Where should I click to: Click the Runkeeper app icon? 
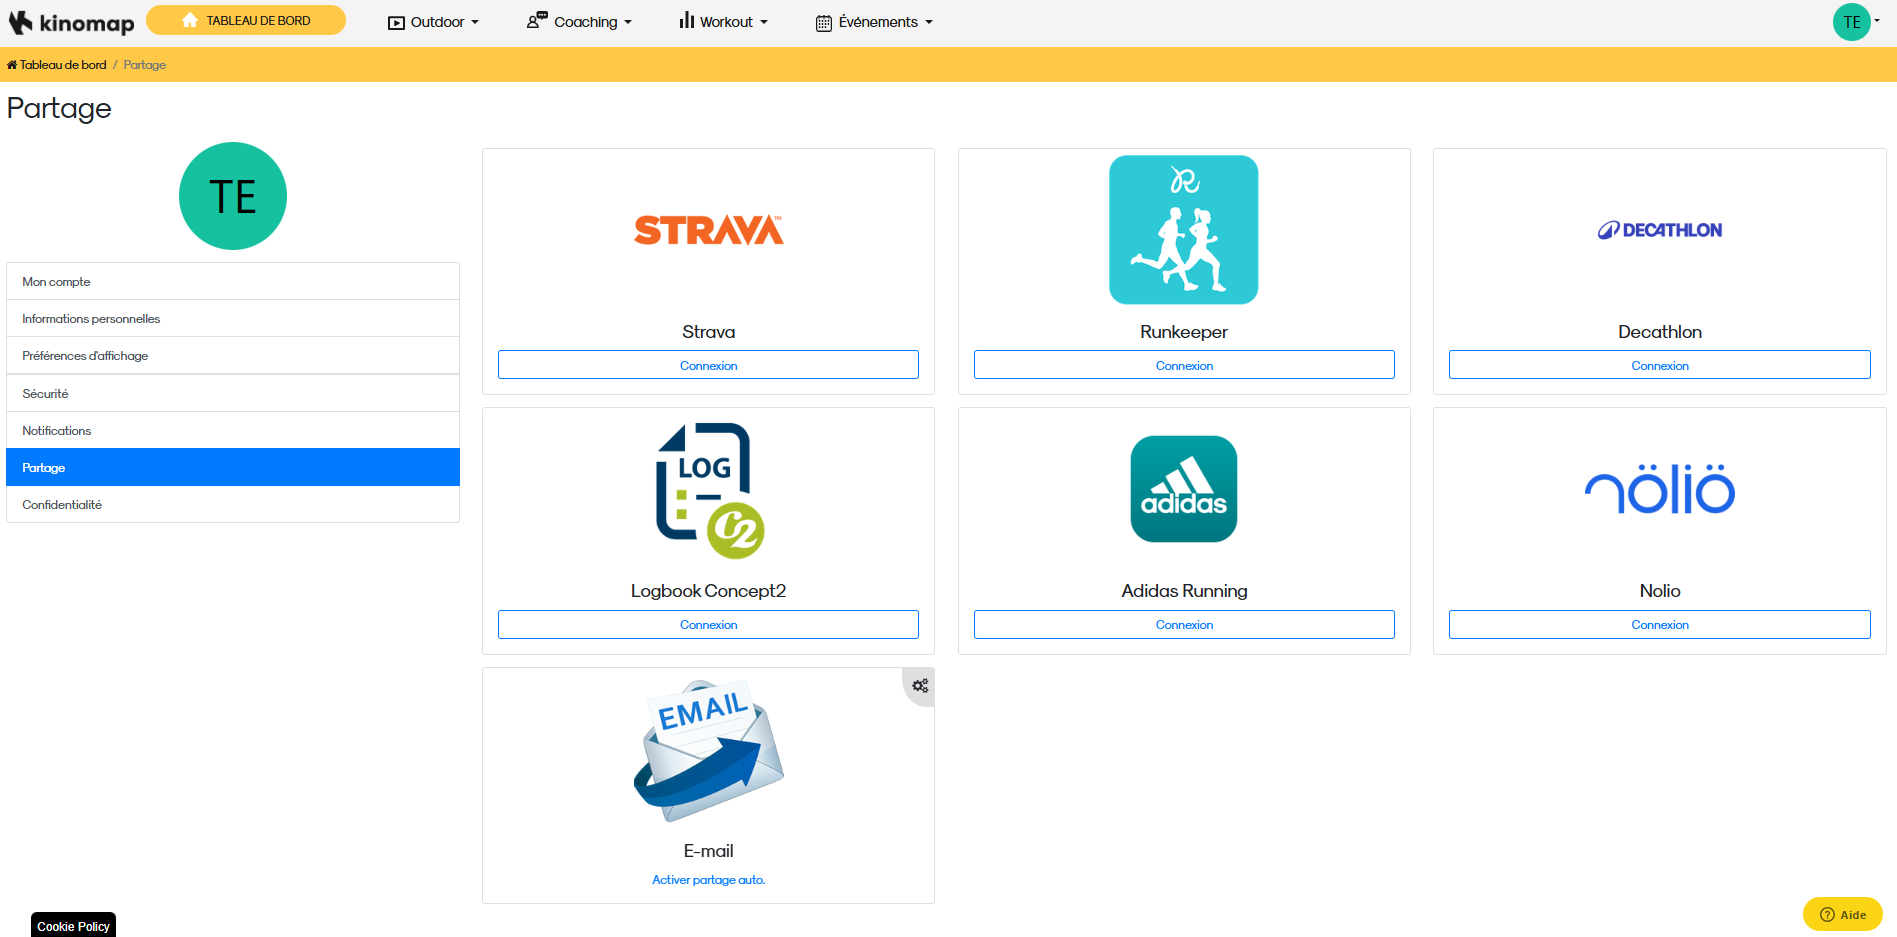(x=1184, y=229)
